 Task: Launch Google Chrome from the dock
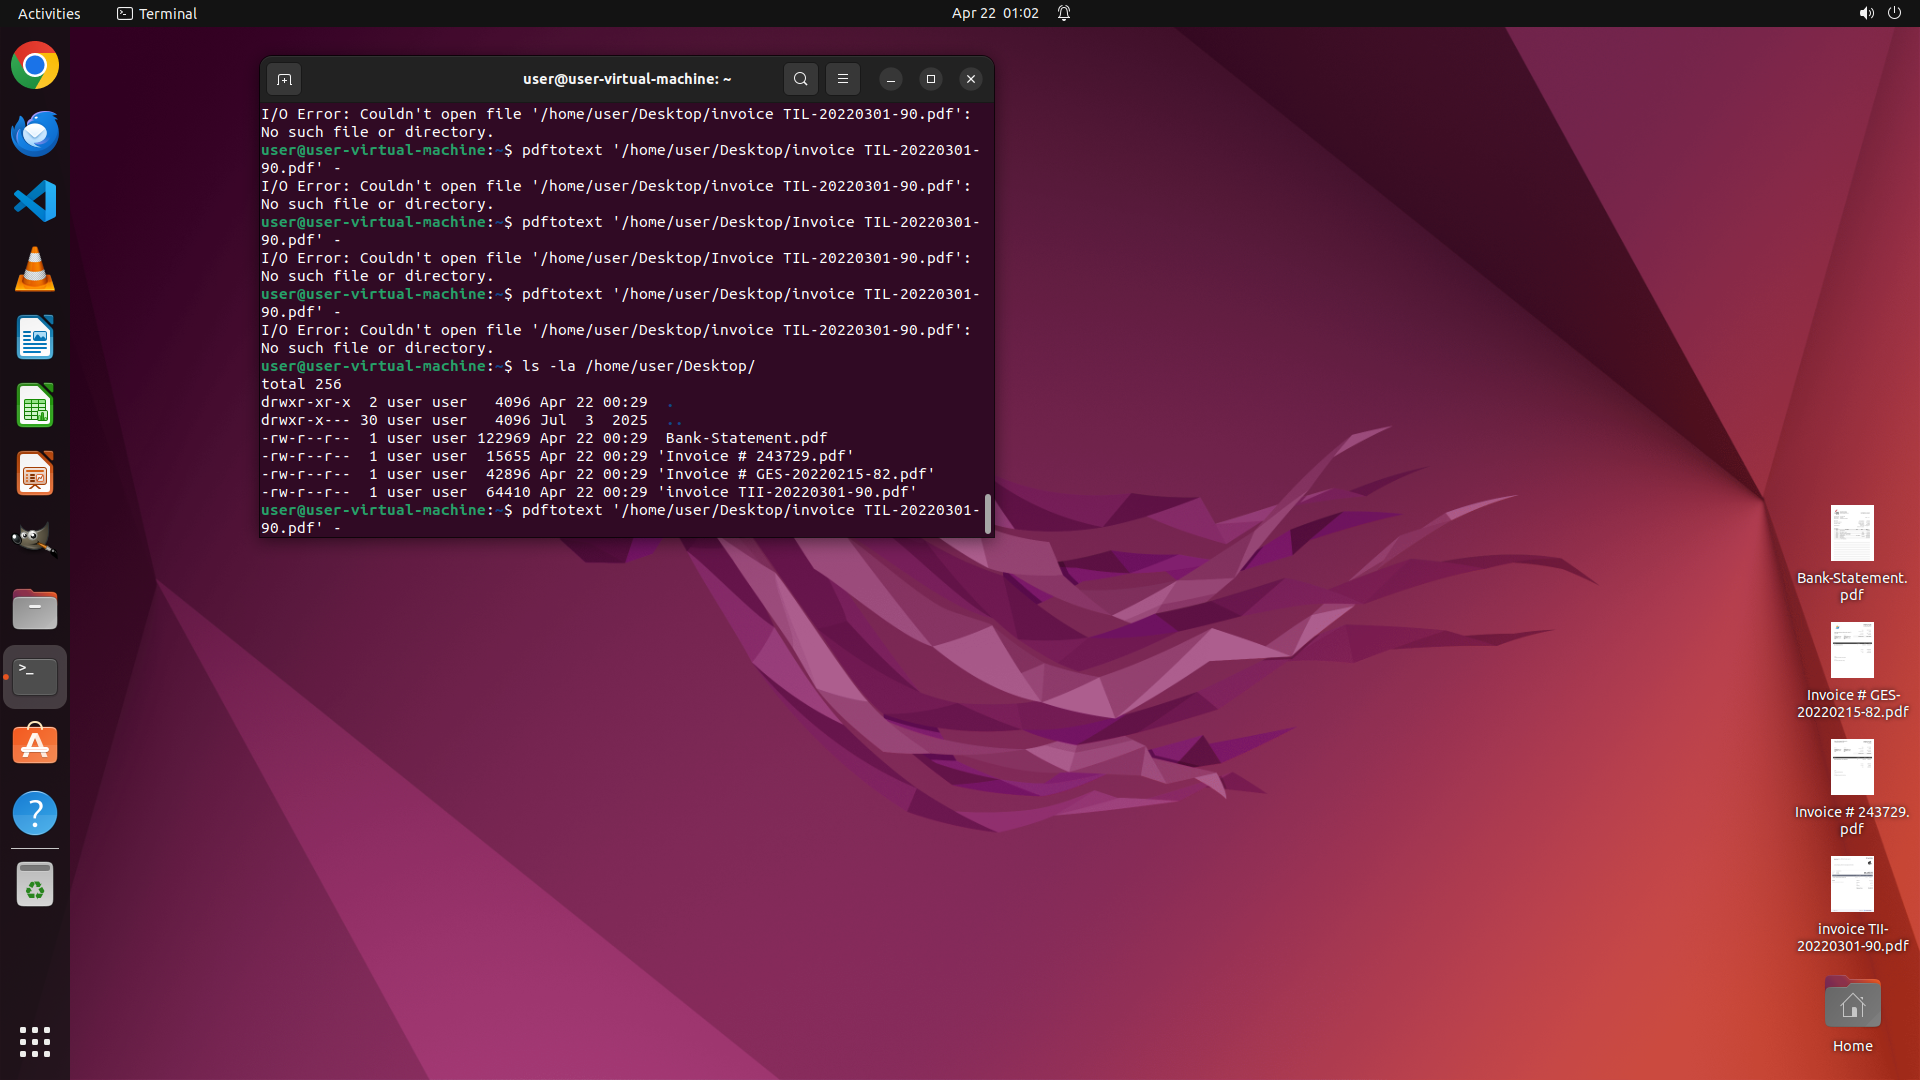(35, 66)
